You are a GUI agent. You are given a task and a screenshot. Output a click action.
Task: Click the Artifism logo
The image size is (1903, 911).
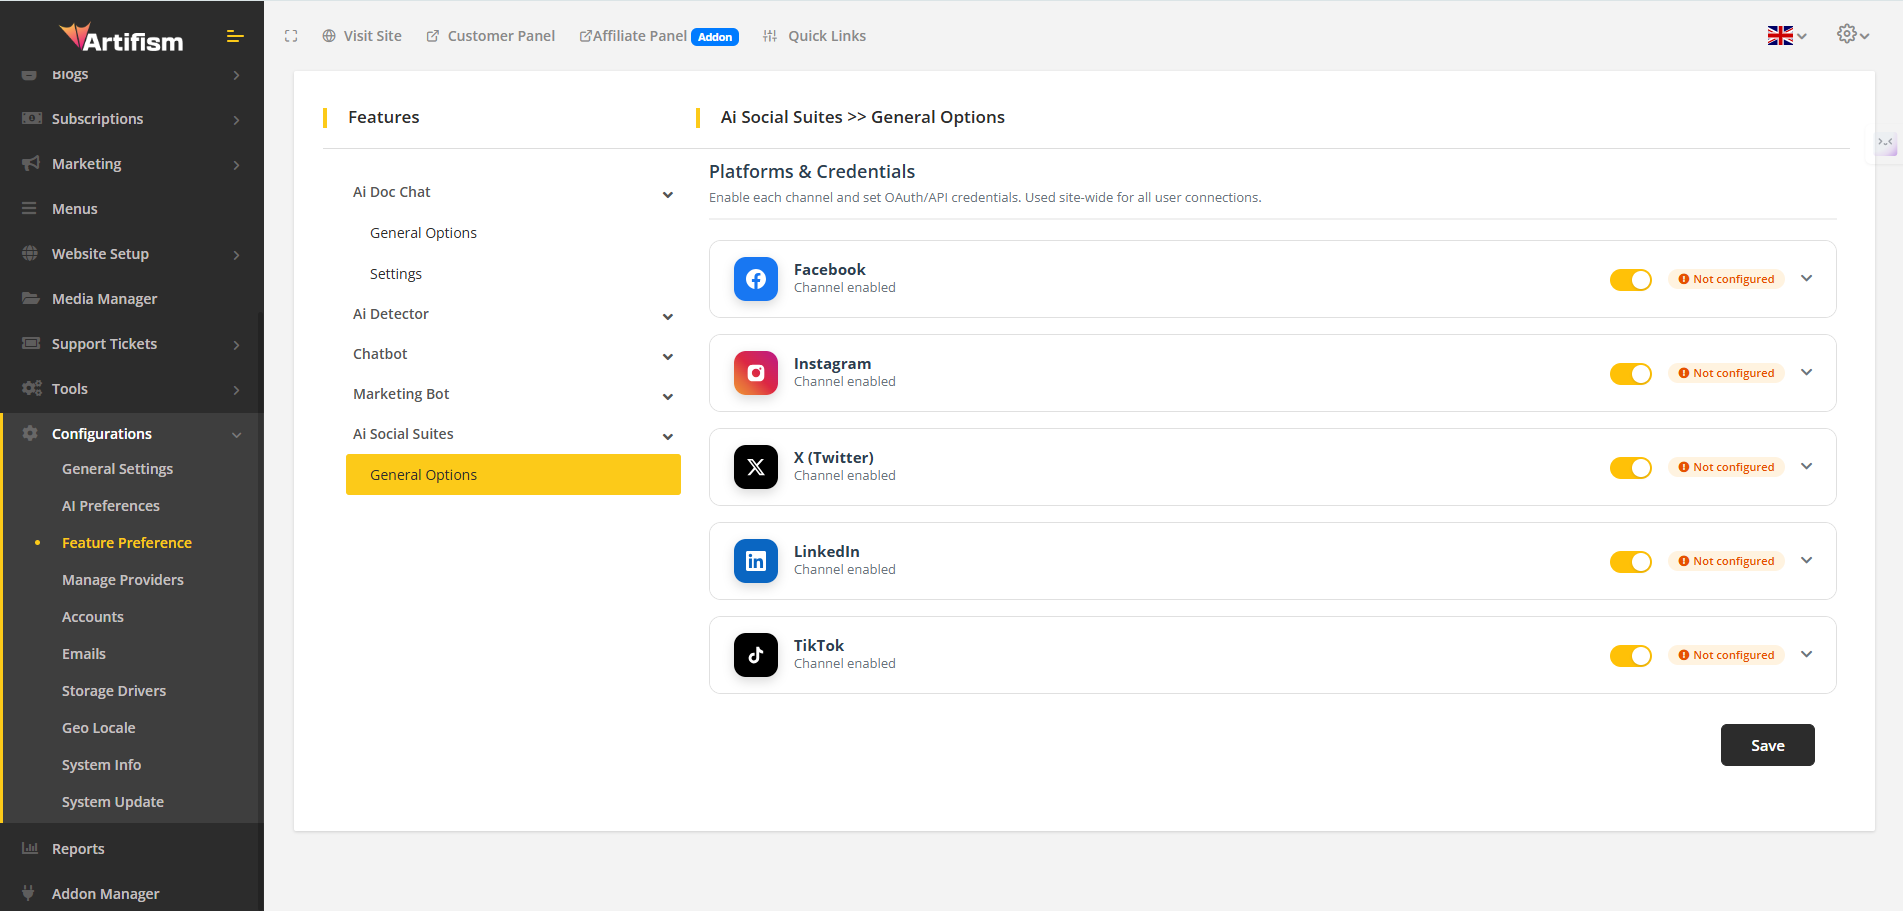click(121, 38)
